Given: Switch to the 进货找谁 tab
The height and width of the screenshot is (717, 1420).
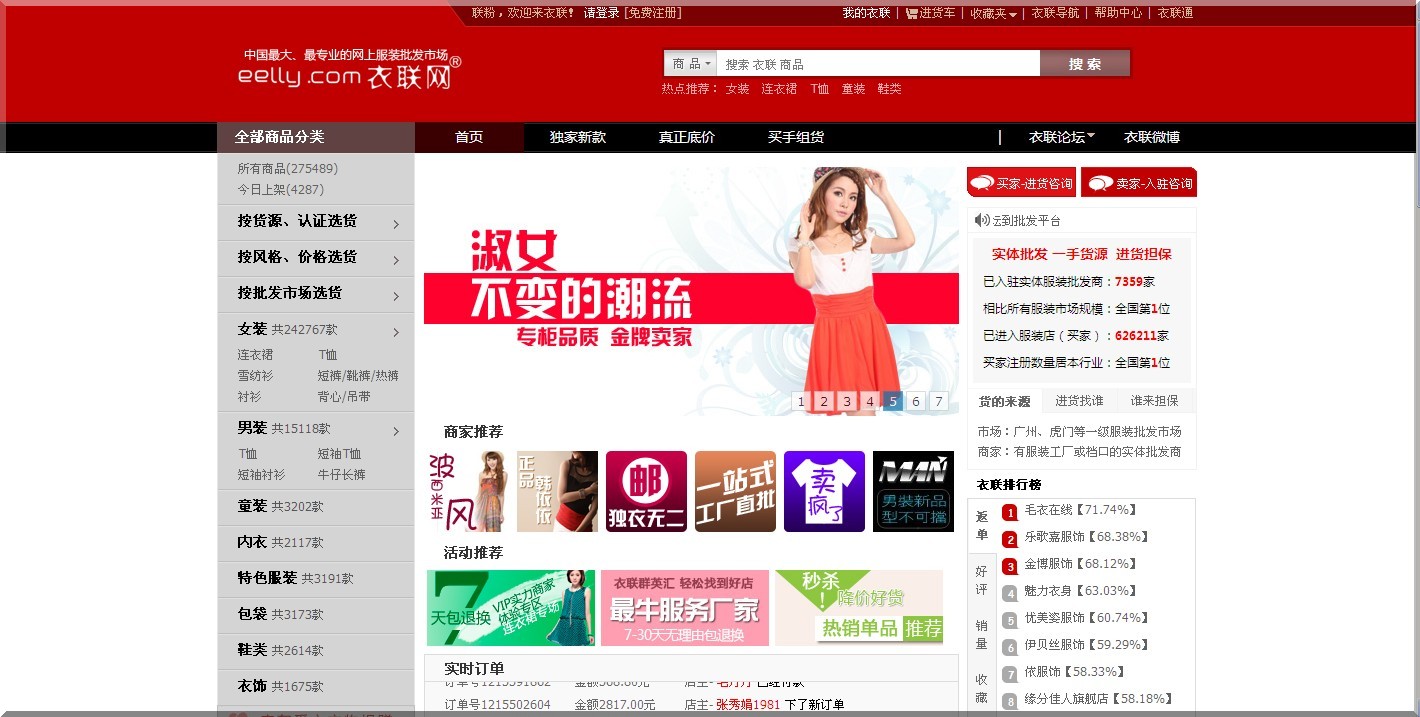Looking at the screenshot, I should pos(1079,401).
